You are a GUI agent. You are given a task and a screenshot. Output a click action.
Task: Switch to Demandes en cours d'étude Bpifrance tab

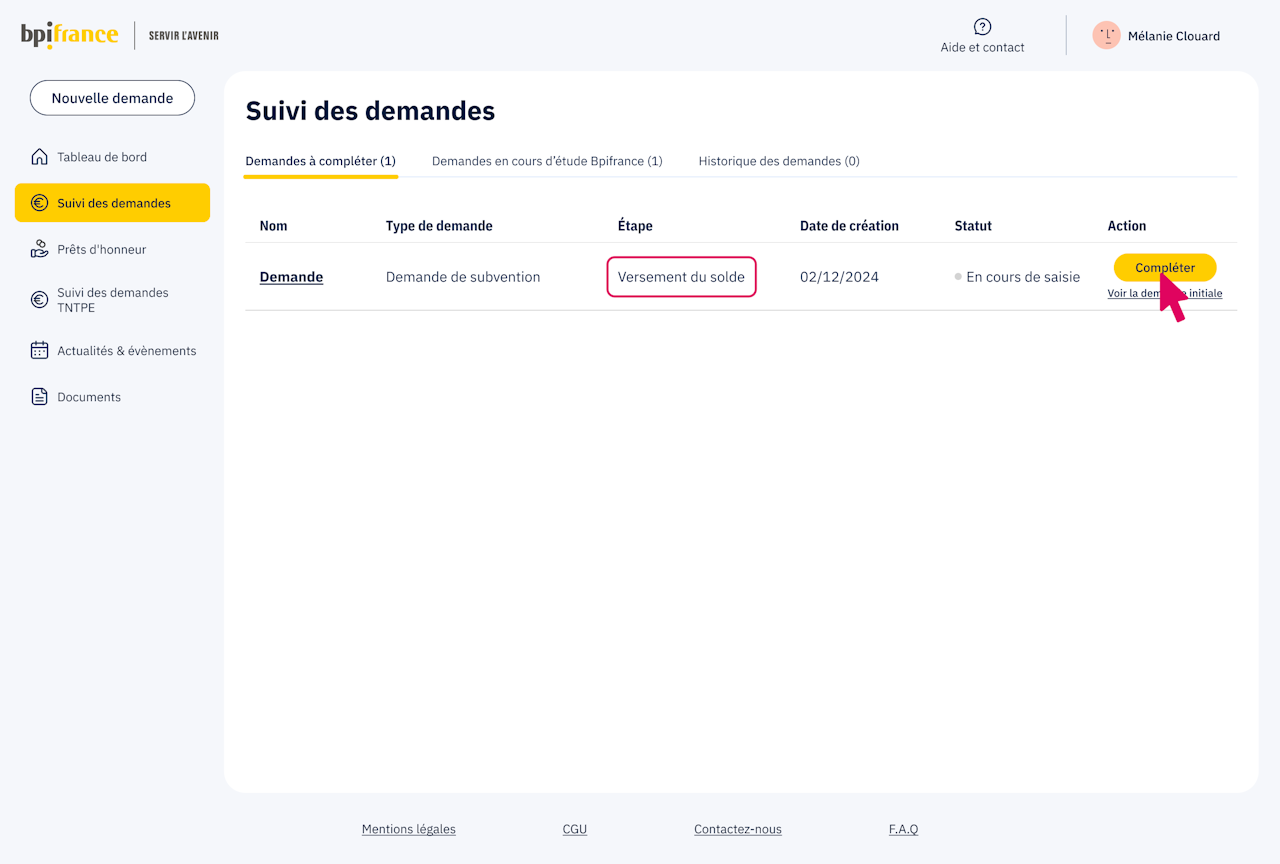click(547, 161)
